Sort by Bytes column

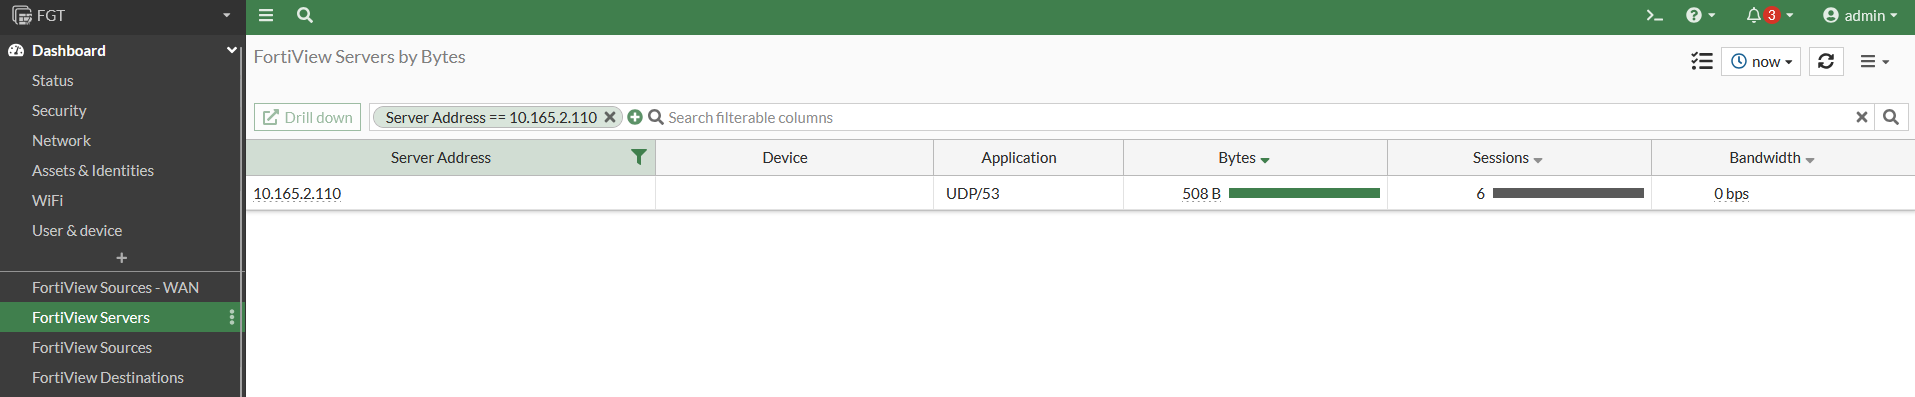point(1244,157)
